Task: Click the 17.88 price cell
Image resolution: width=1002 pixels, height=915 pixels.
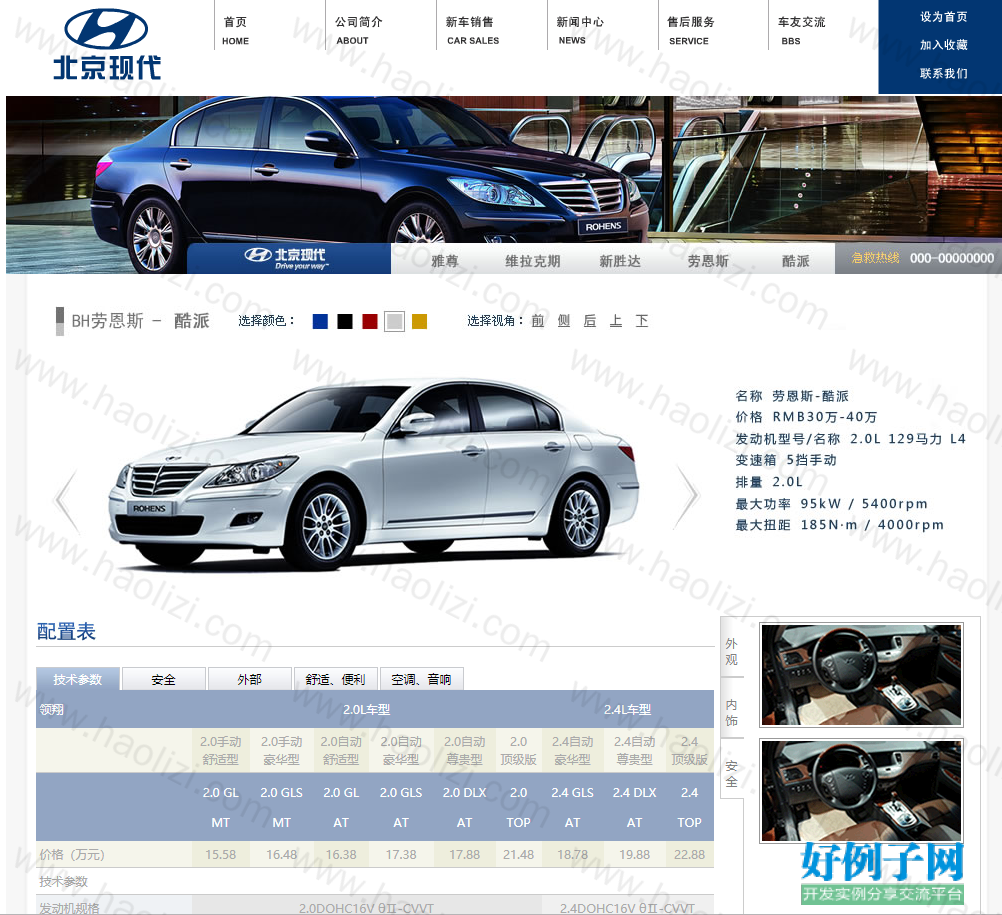Action: [465, 854]
